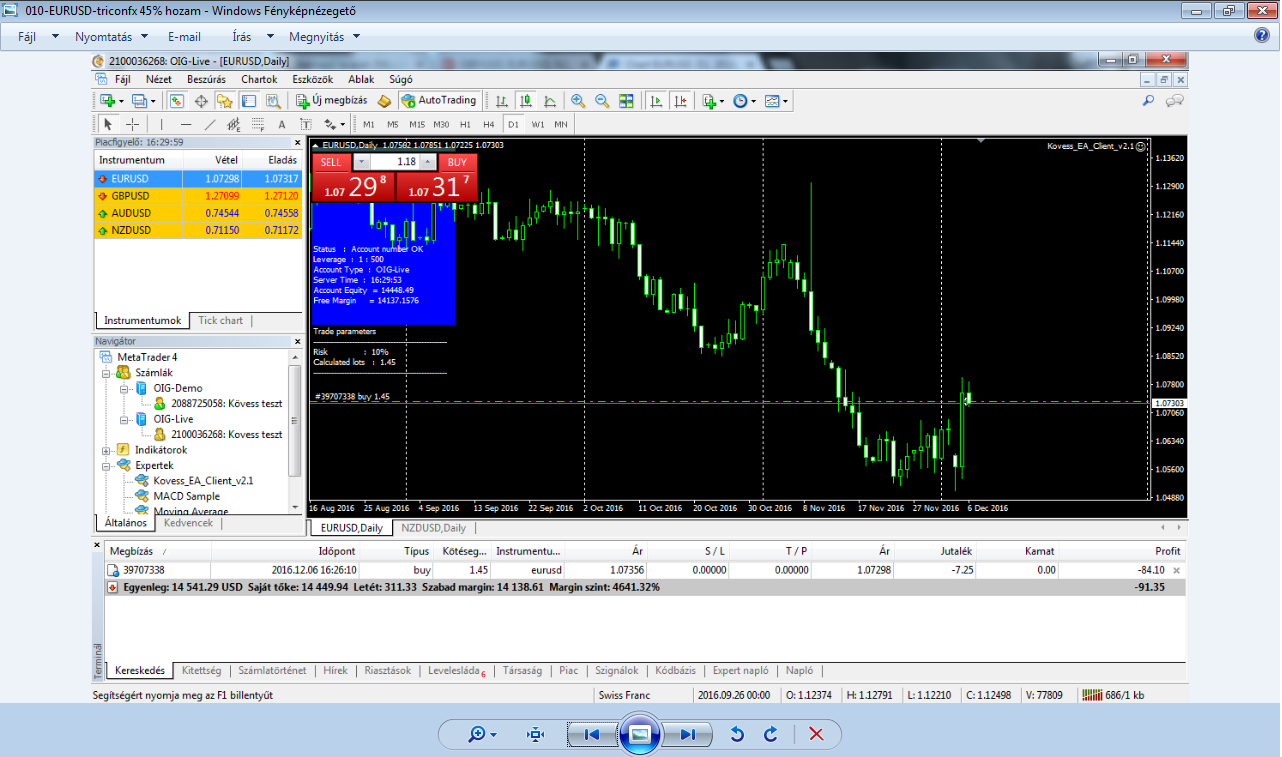Open the chart templates dropdown arrow
The image size is (1282, 757).
click(x=785, y=101)
